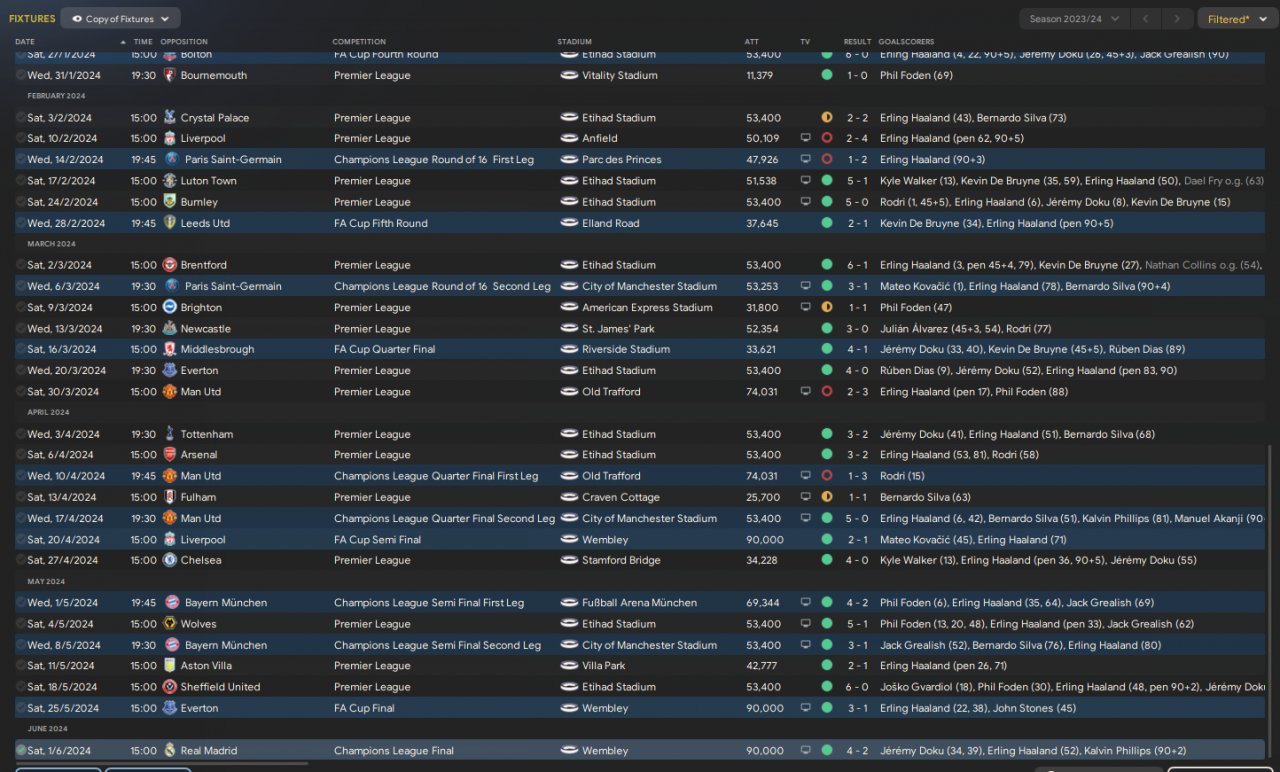Viewport: 1280px width, 772px height.
Task: Click the Leeds Utd club badge
Action: pos(172,223)
